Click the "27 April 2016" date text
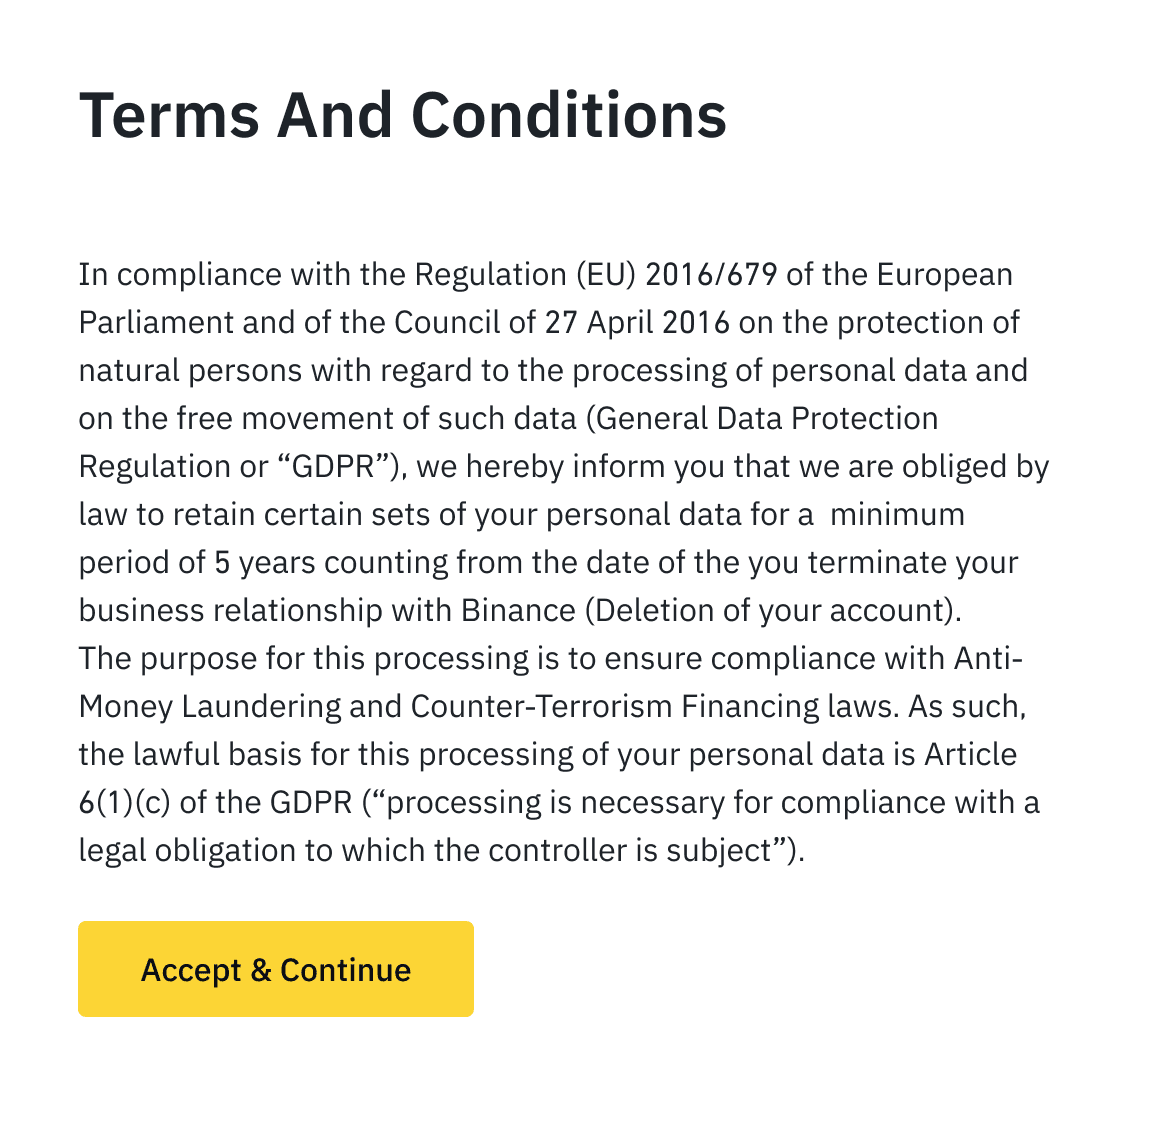The height and width of the screenshot is (1139, 1162). tap(637, 323)
